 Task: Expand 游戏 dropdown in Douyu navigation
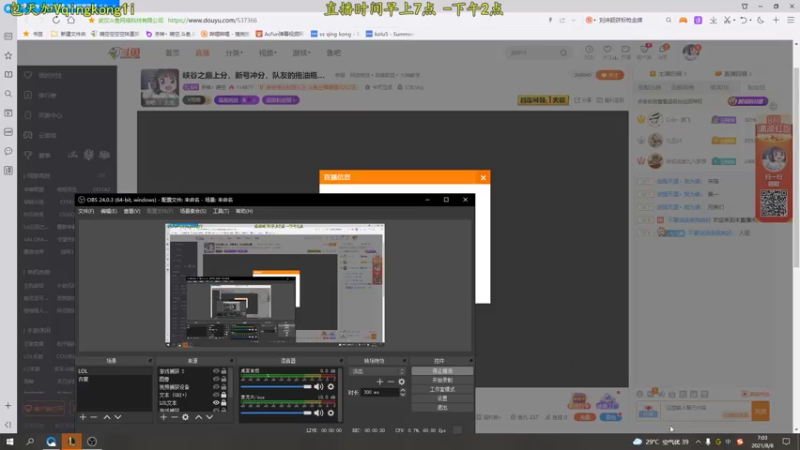301,53
